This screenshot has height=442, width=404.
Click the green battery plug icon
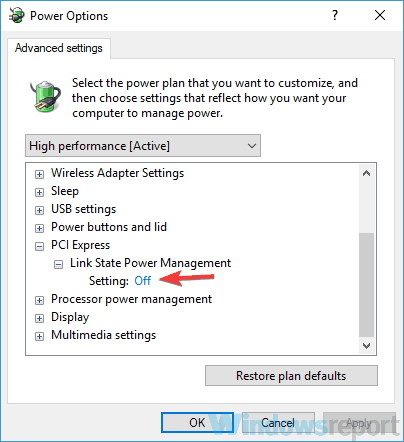click(x=45, y=97)
